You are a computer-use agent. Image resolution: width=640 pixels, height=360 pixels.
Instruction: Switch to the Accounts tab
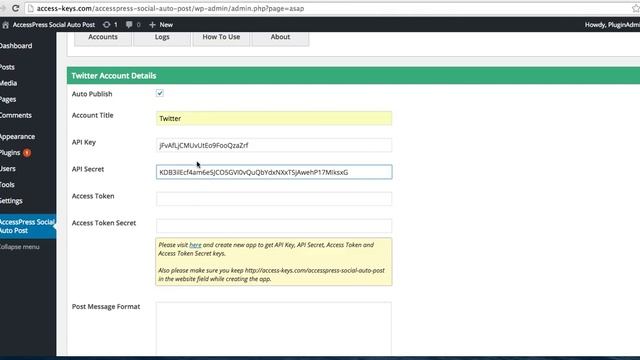[x=103, y=38]
